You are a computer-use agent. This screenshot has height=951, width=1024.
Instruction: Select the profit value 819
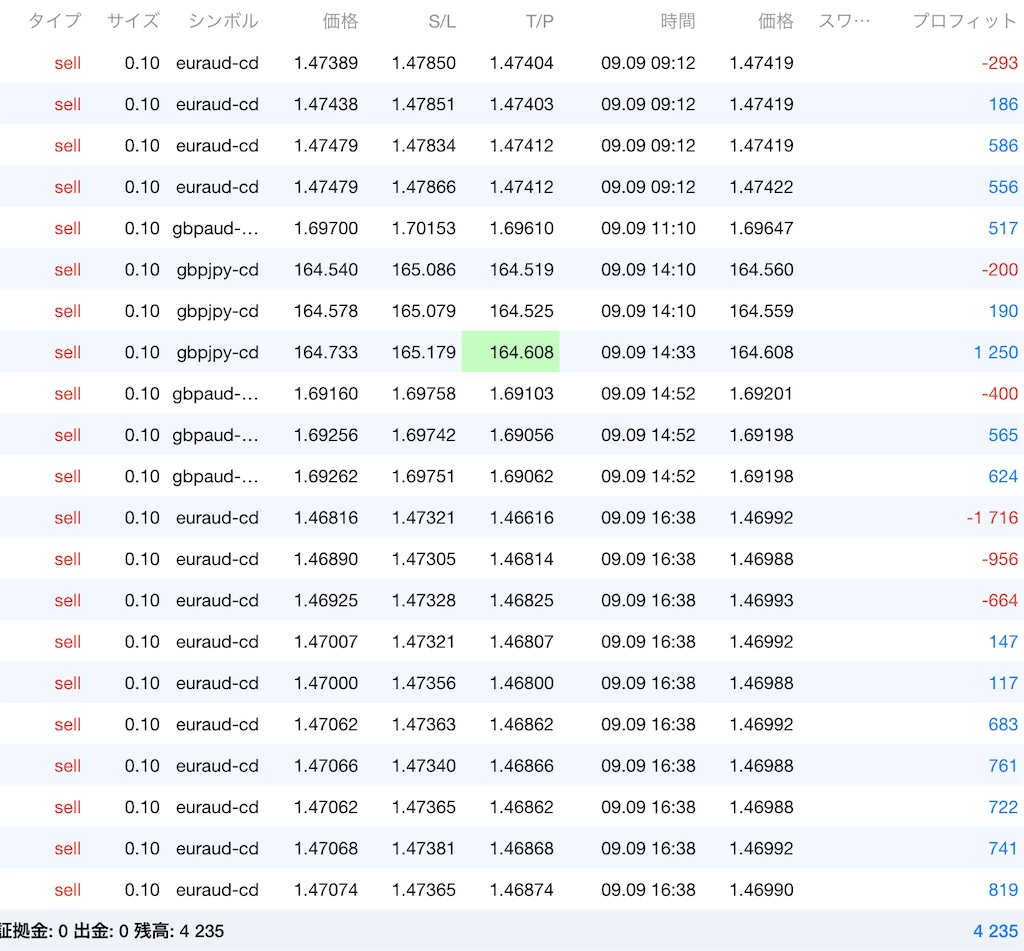click(x=1003, y=890)
